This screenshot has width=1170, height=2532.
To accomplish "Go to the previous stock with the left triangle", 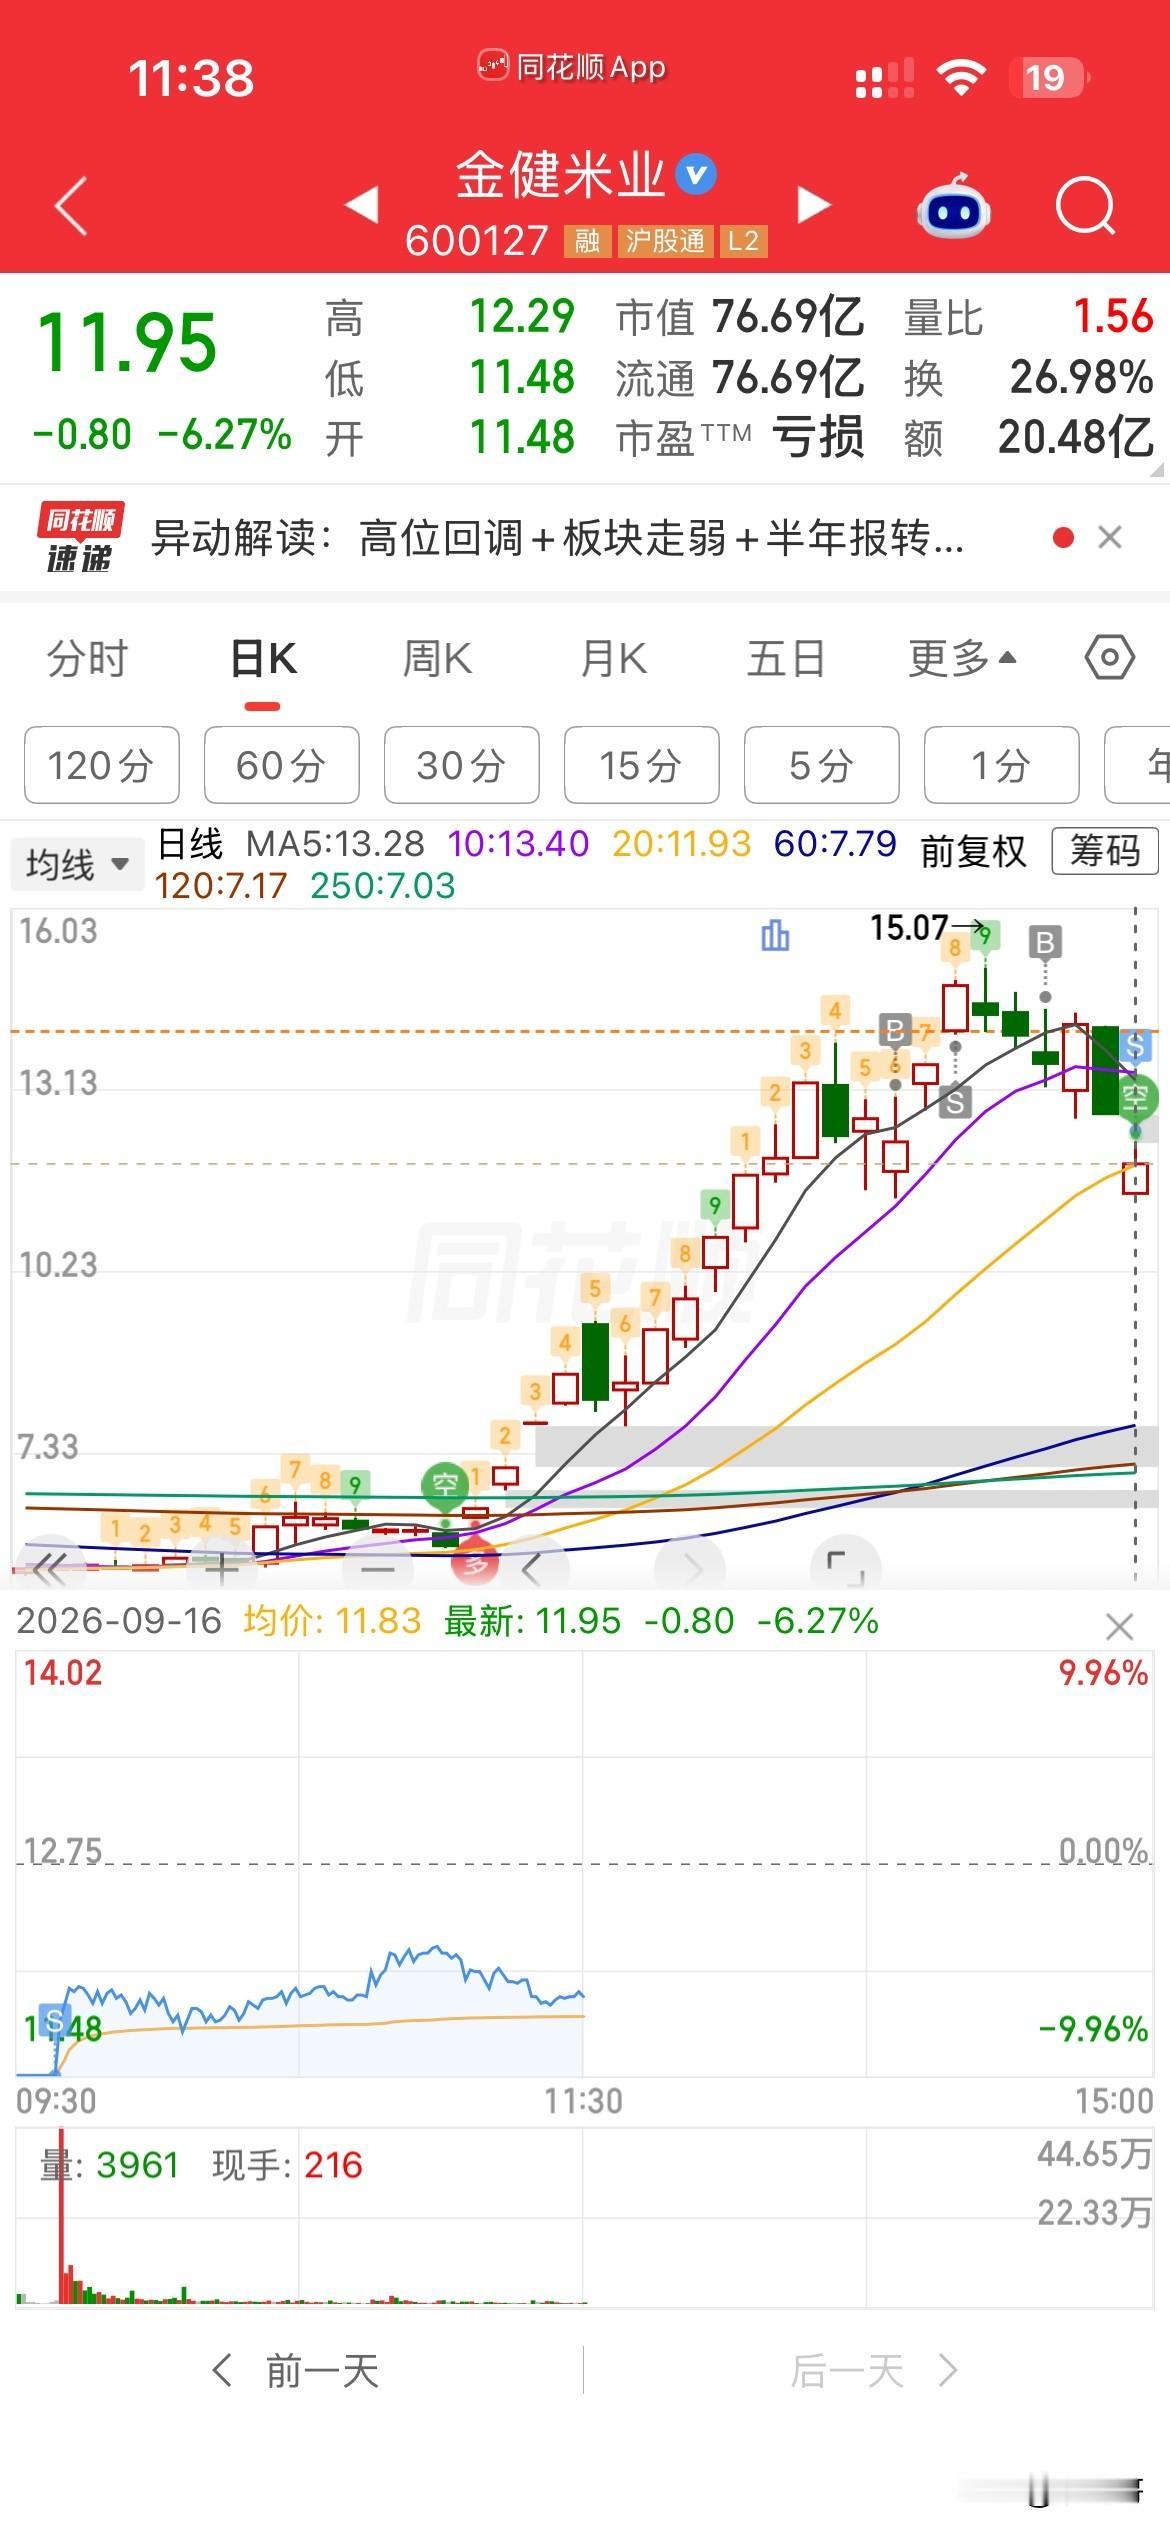I will pos(362,205).
